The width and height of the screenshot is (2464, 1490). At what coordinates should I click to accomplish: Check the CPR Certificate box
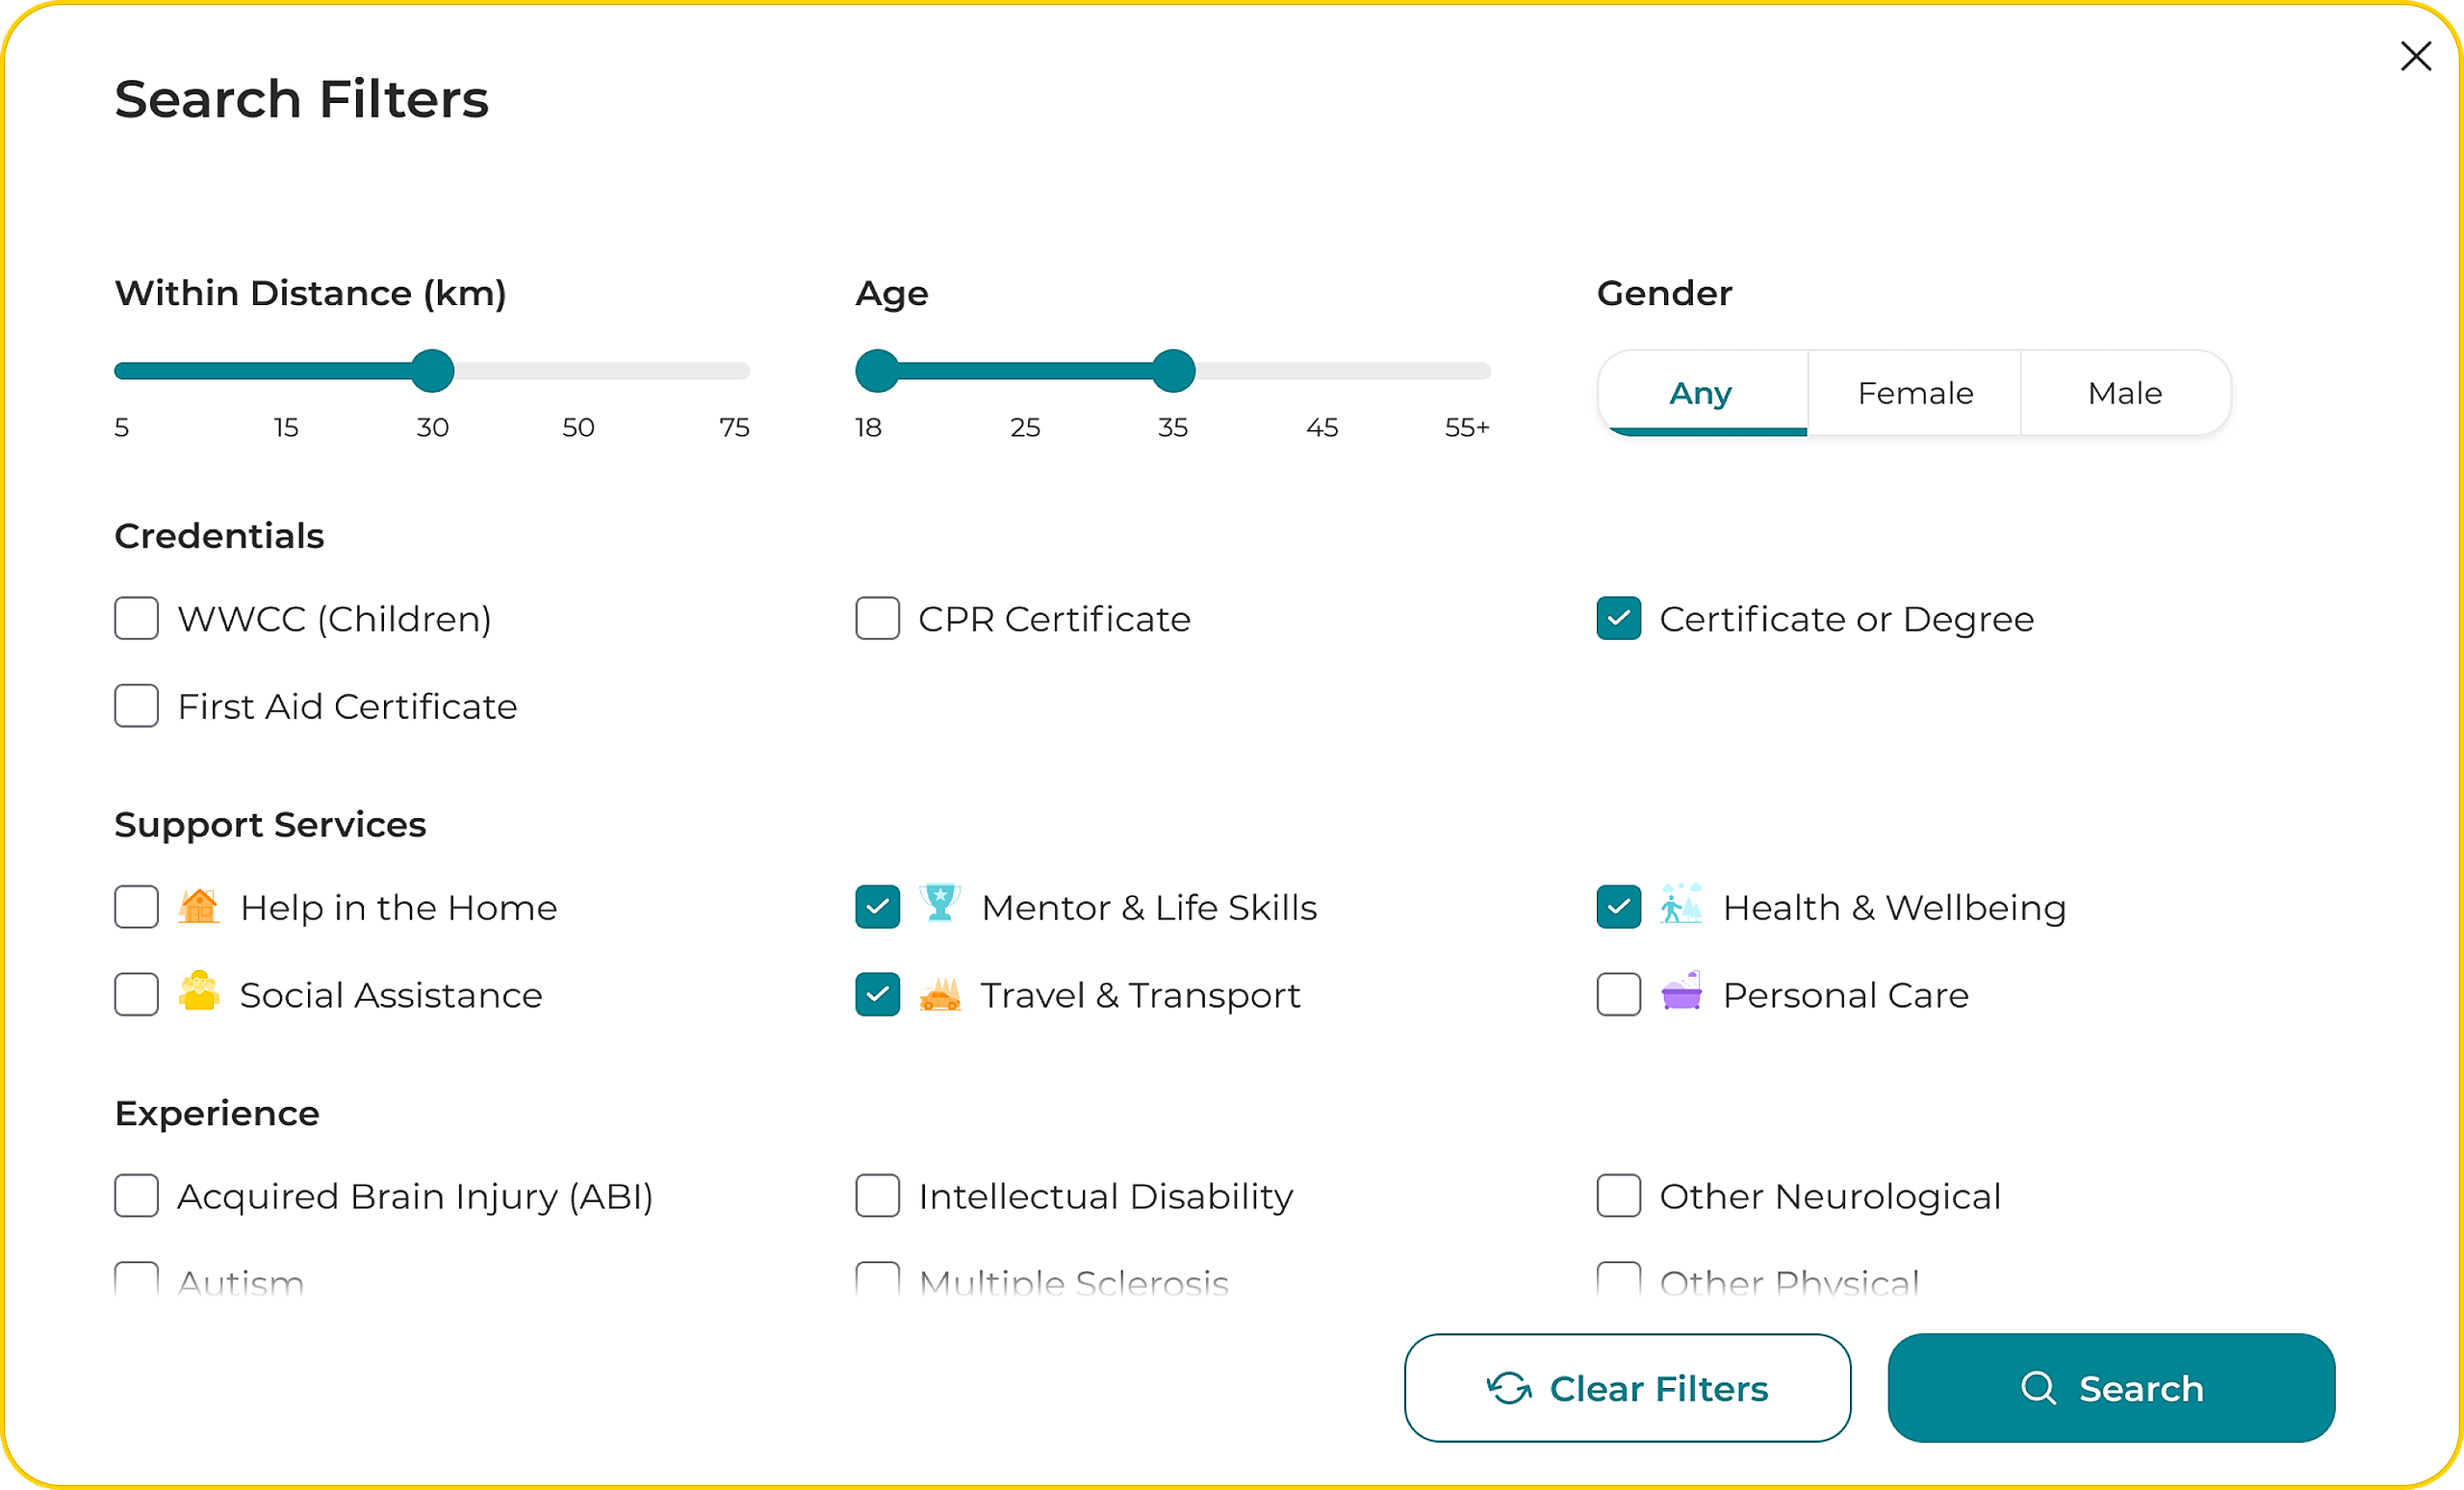[x=877, y=619]
